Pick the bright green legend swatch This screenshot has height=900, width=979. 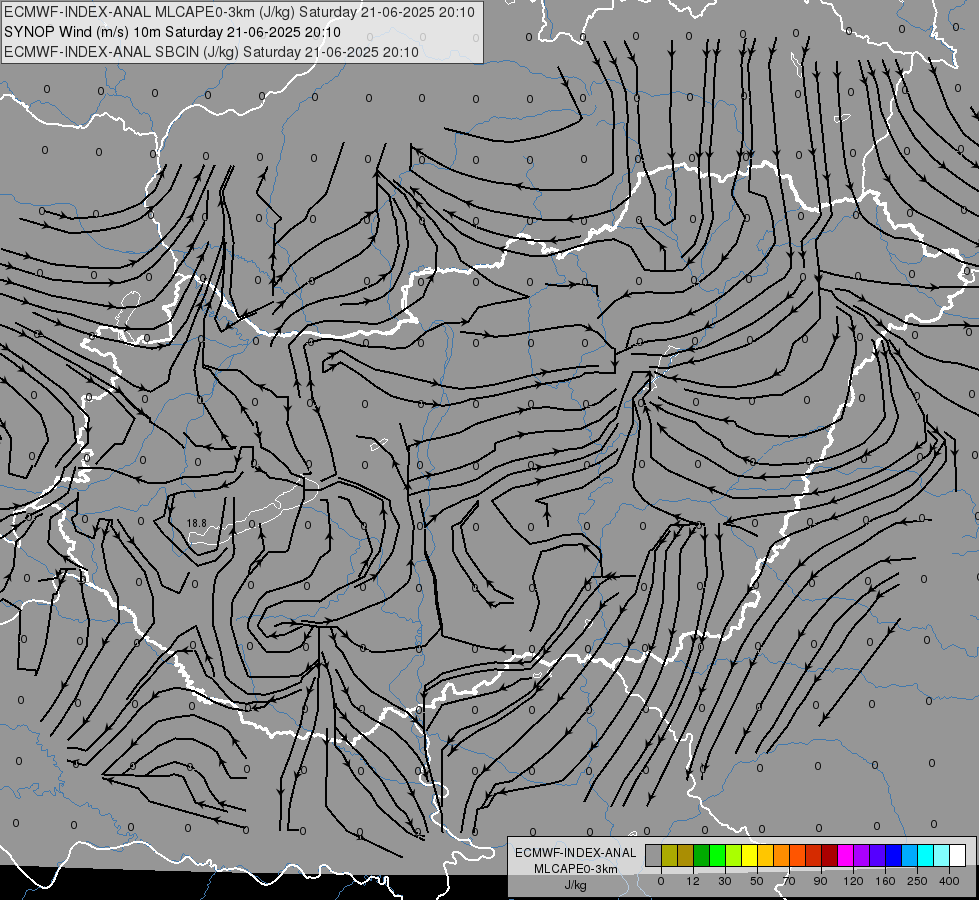click(717, 855)
